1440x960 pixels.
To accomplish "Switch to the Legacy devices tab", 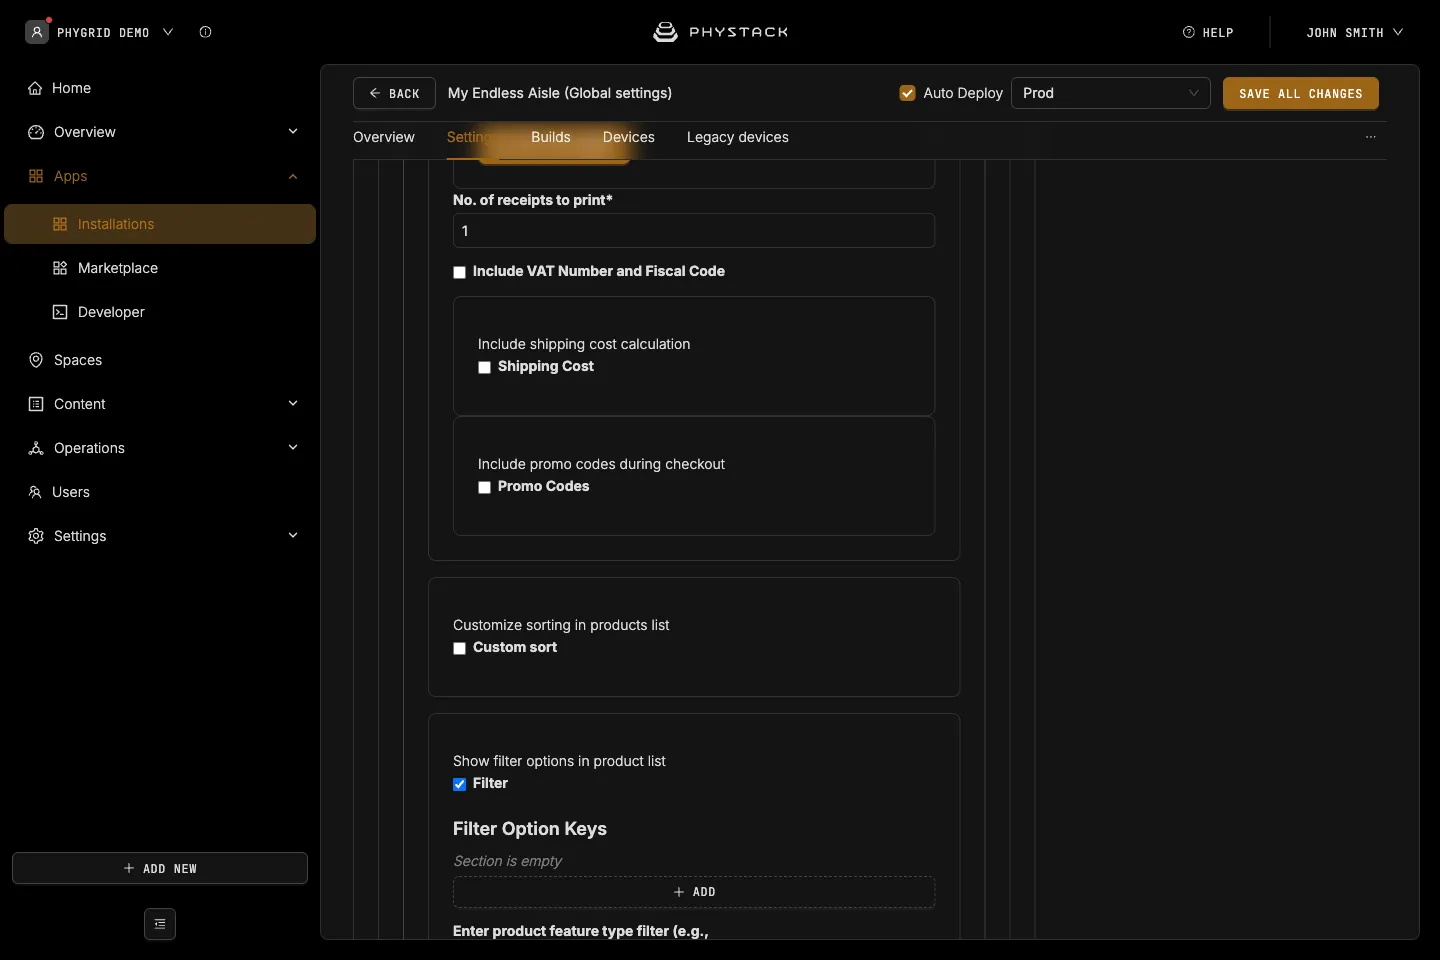I will tap(738, 137).
